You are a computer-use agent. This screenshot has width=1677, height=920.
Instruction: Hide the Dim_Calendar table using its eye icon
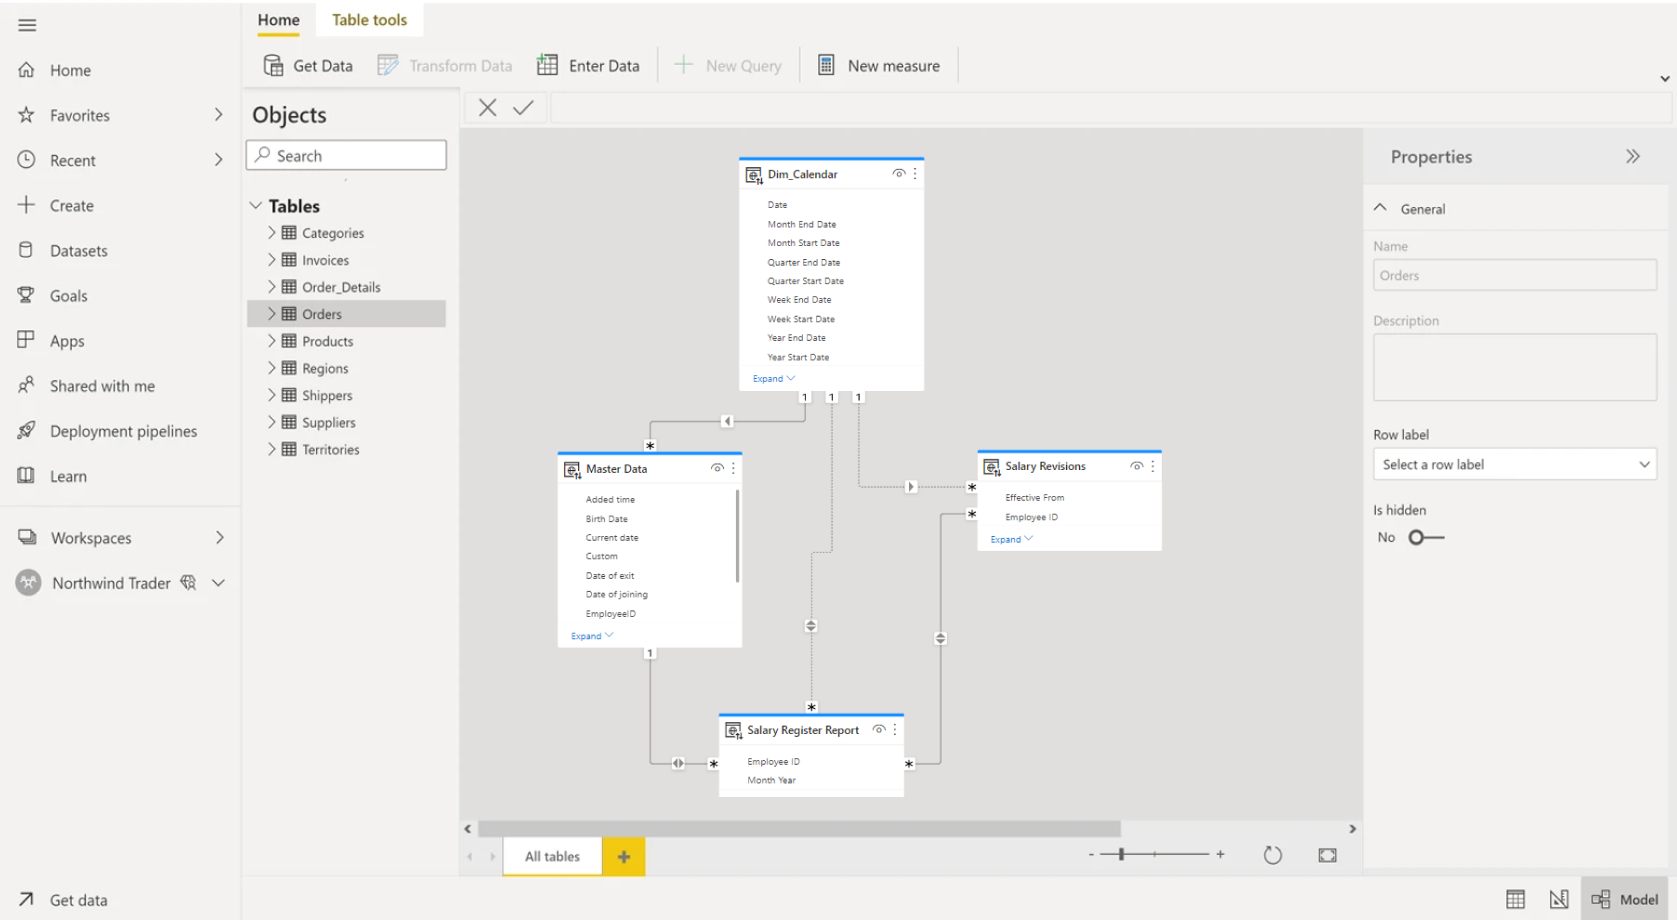tap(898, 173)
